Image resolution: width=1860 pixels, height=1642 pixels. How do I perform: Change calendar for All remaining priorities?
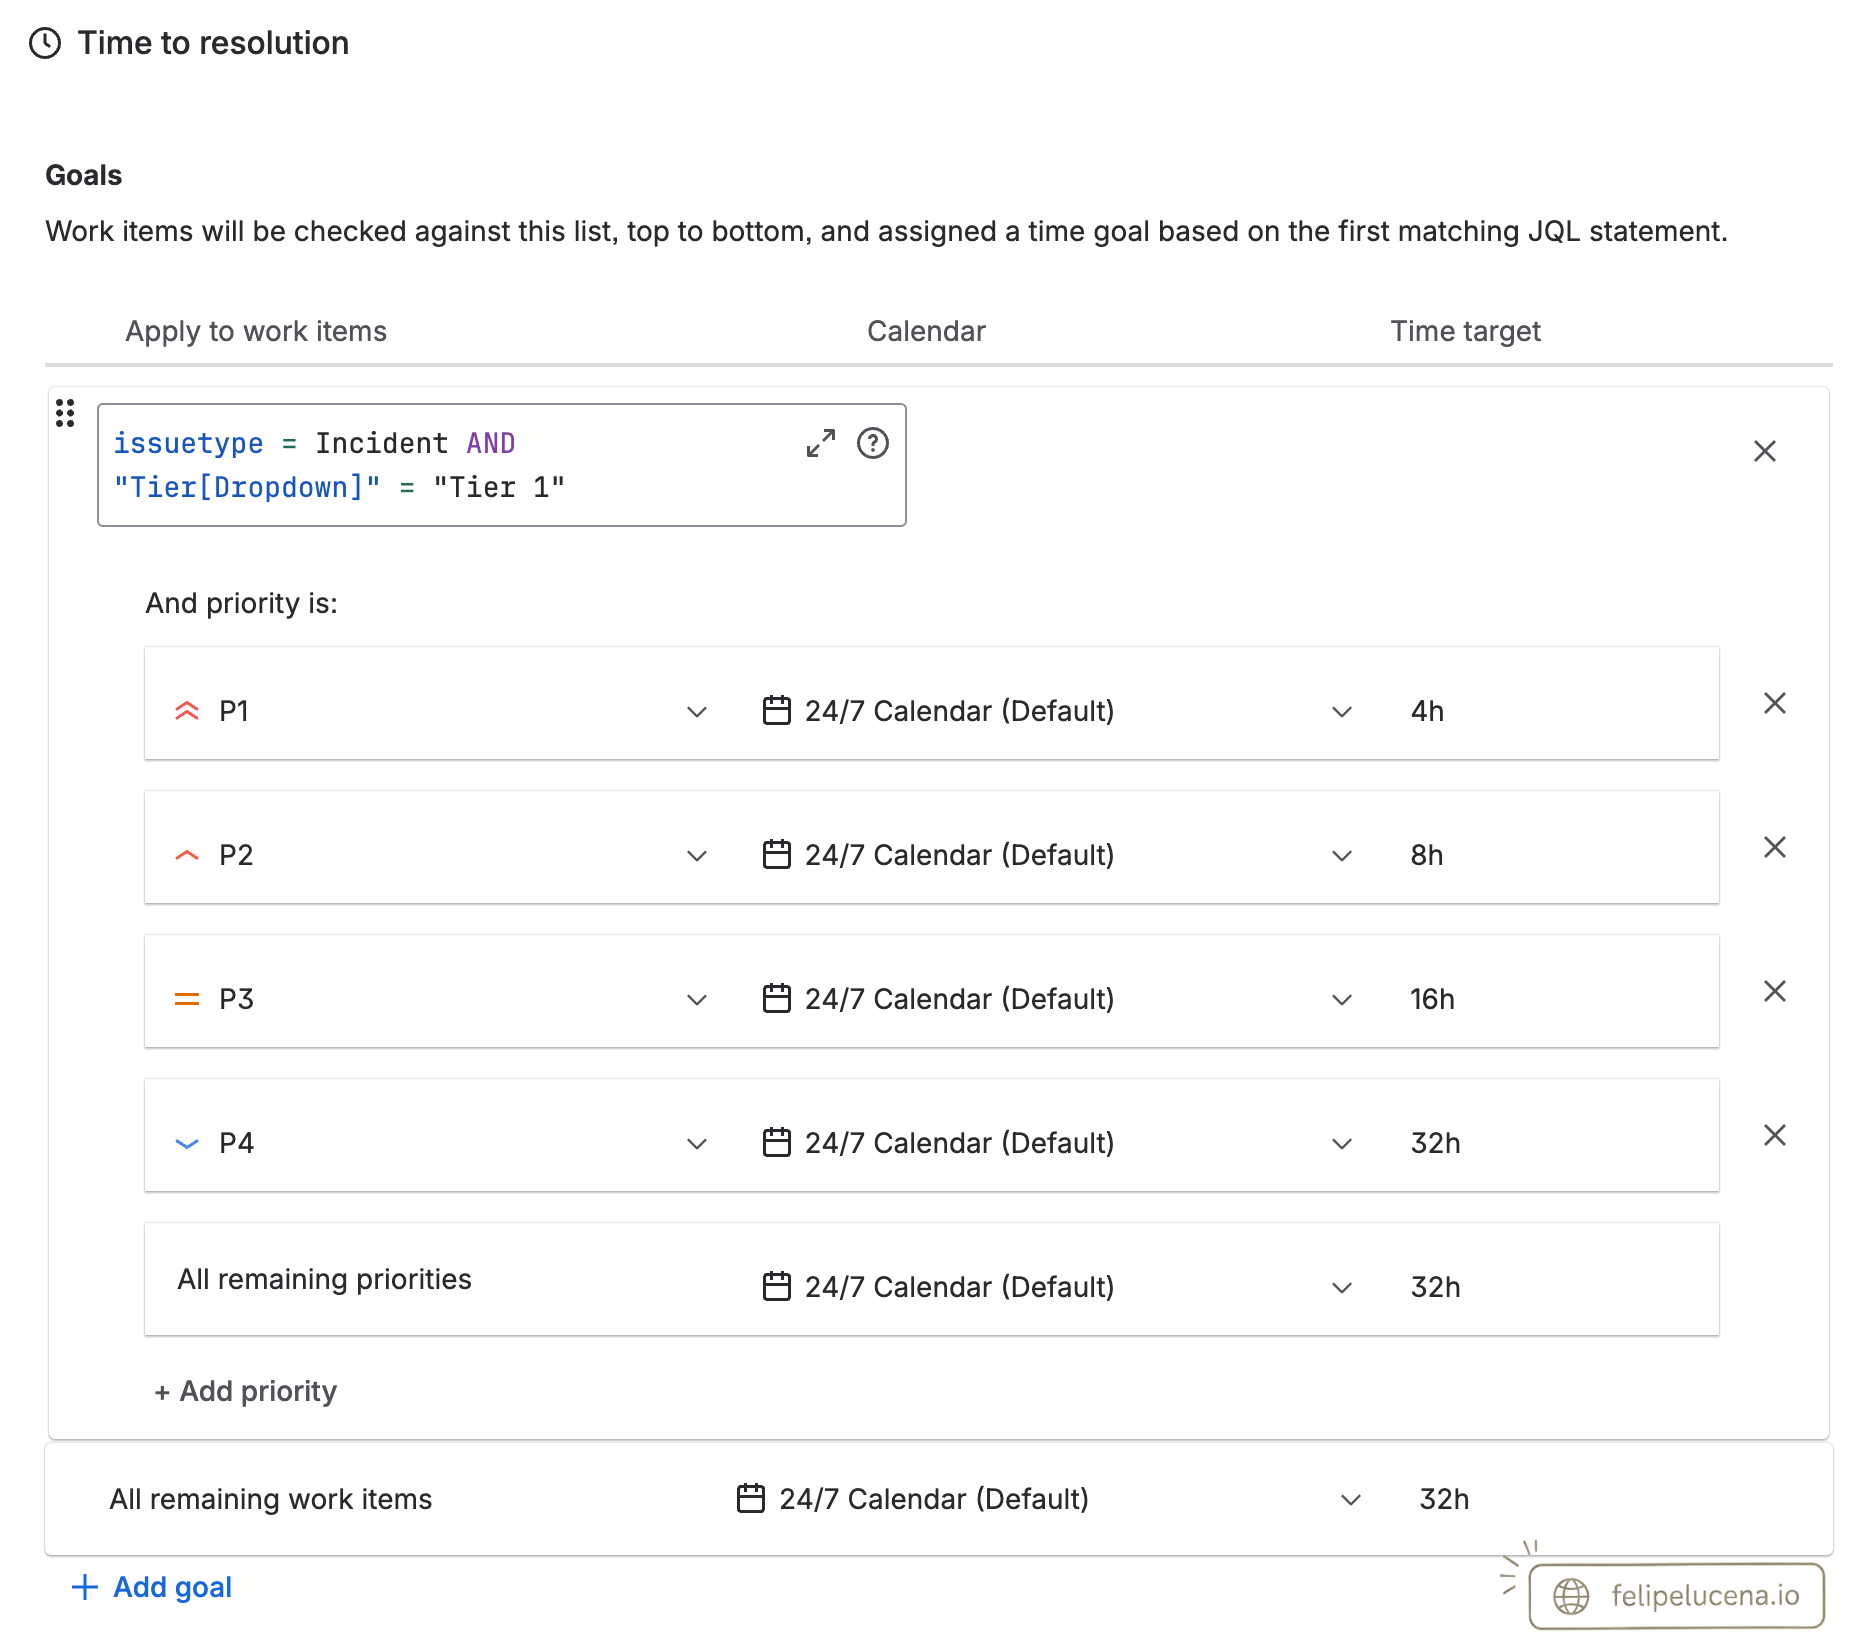point(1057,1287)
